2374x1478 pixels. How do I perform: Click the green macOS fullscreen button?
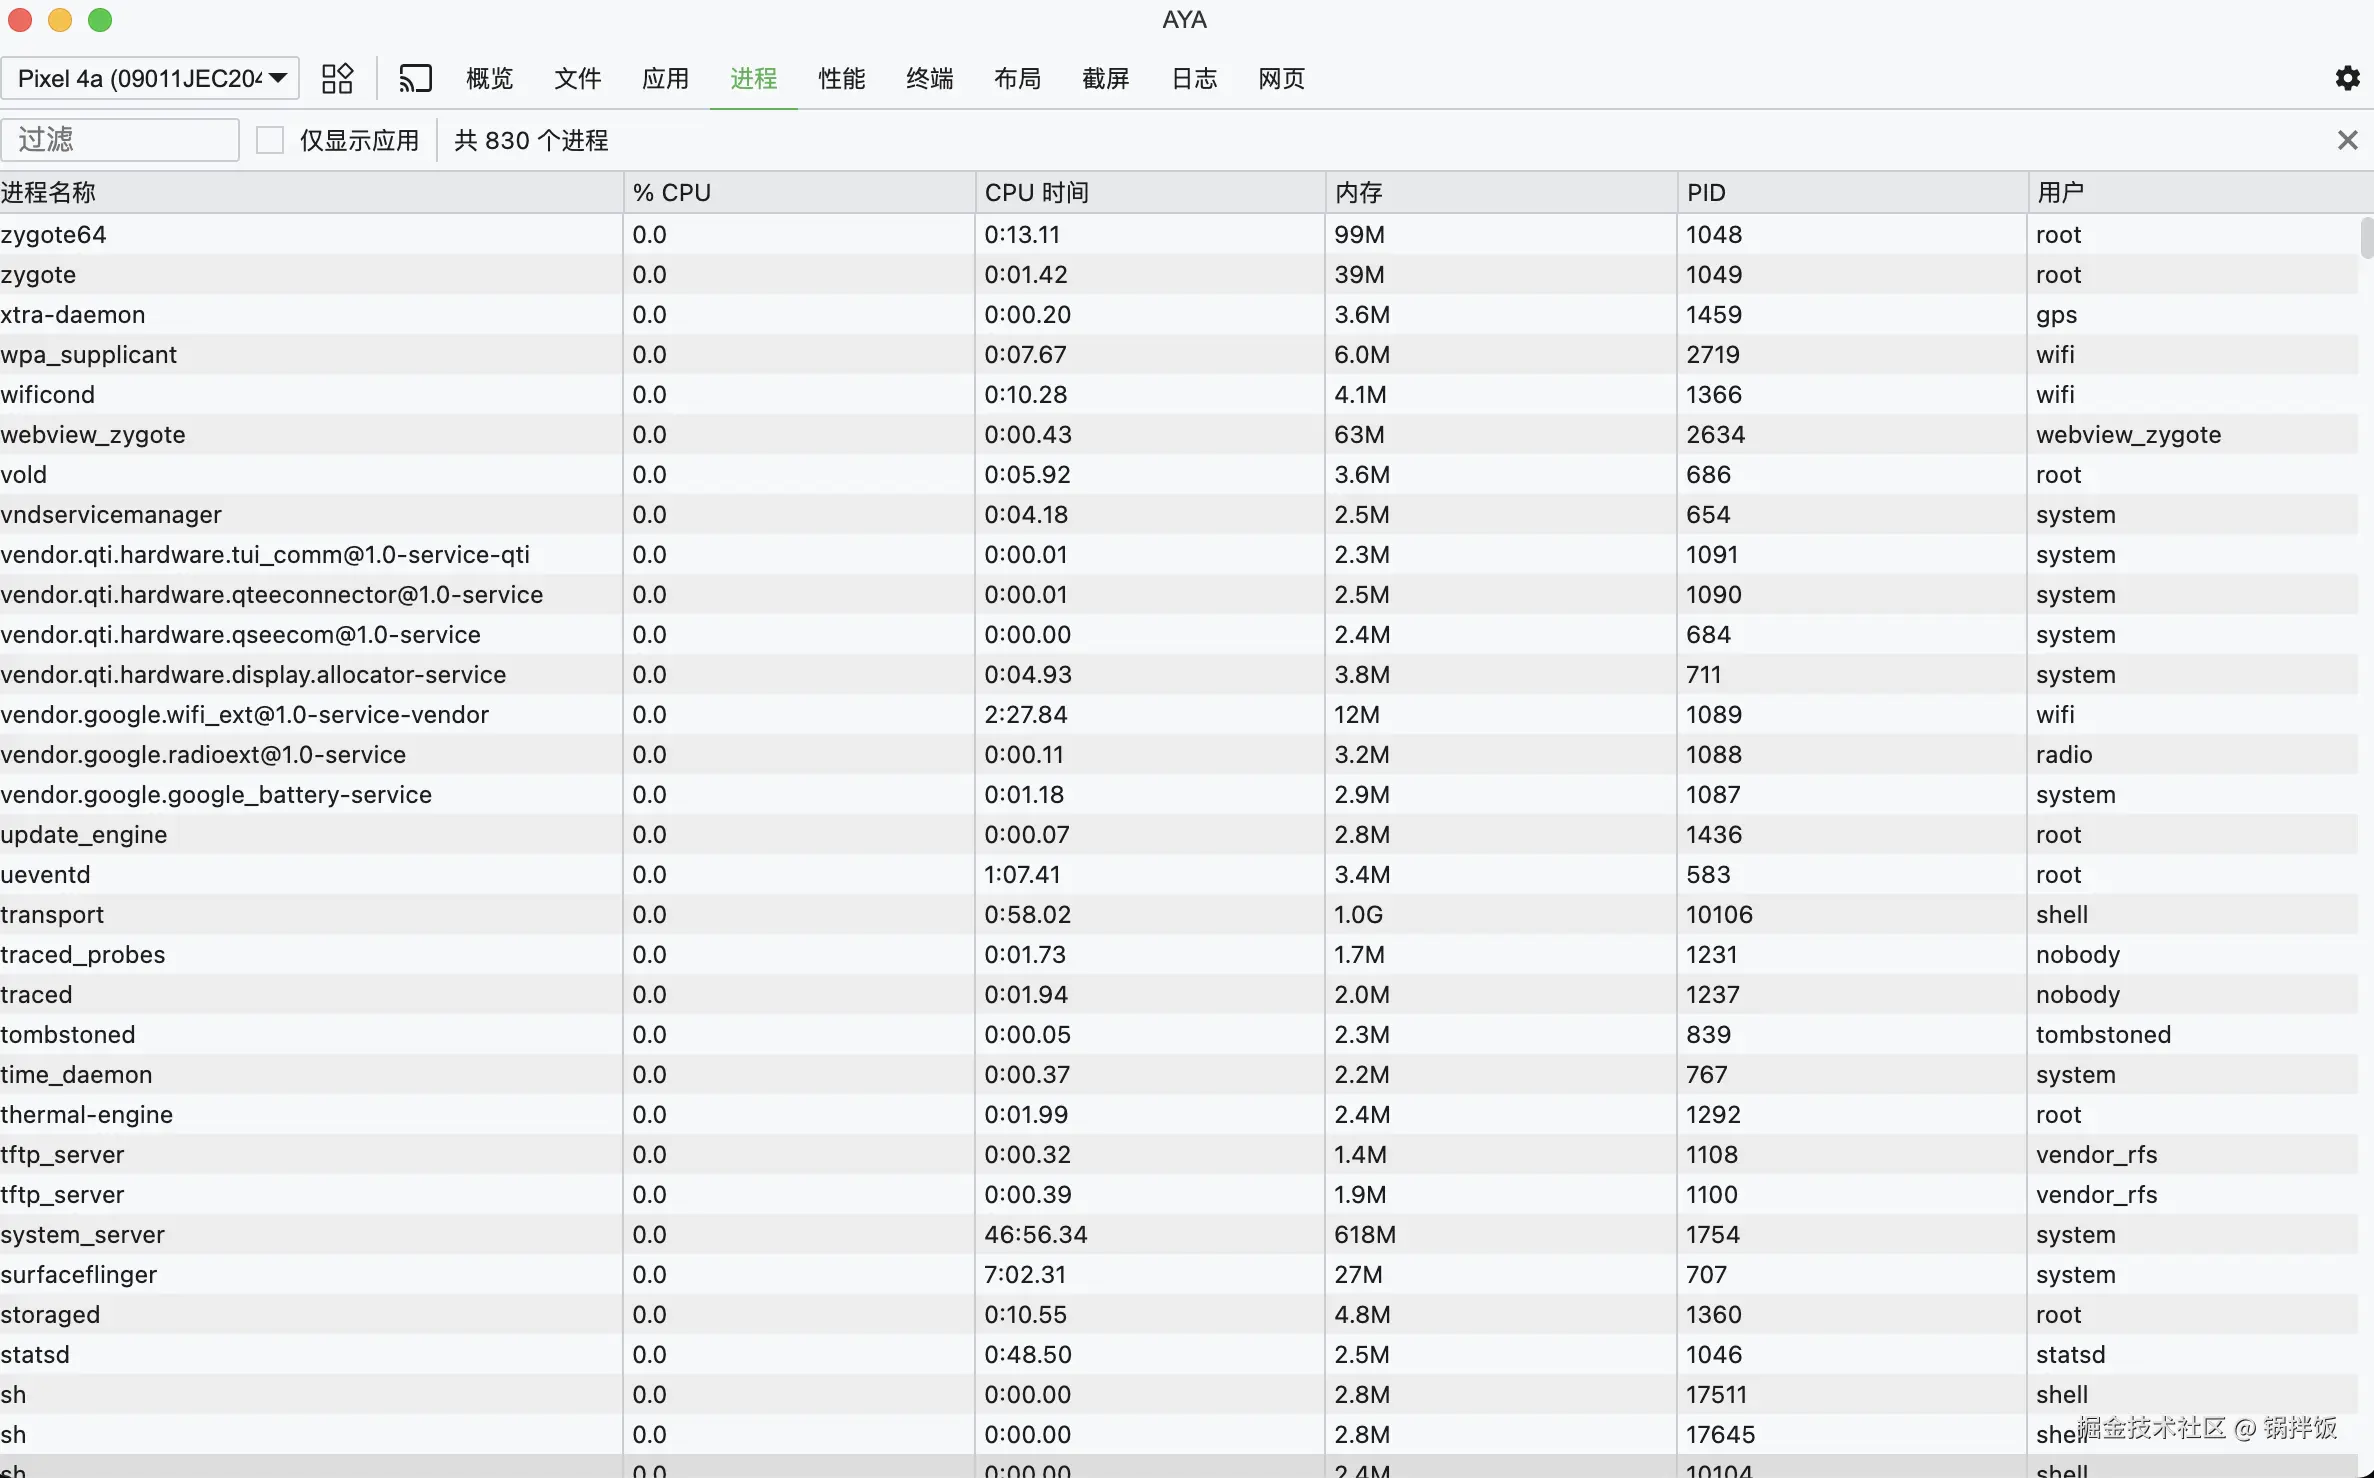pyautogui.click(x=100, y=20)
